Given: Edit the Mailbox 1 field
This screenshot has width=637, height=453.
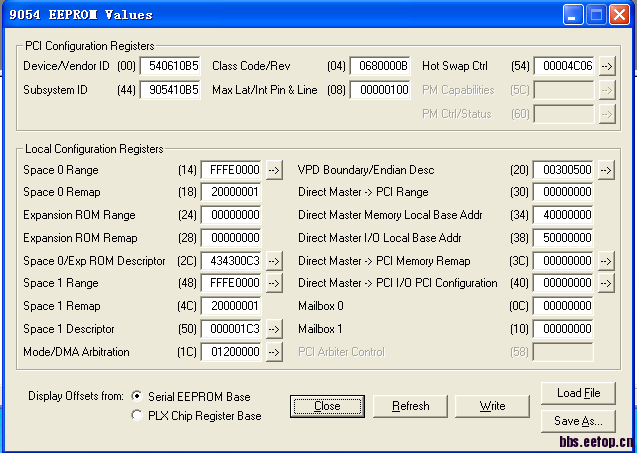Looking at the screenshot, I should click(x=563, y=329).
